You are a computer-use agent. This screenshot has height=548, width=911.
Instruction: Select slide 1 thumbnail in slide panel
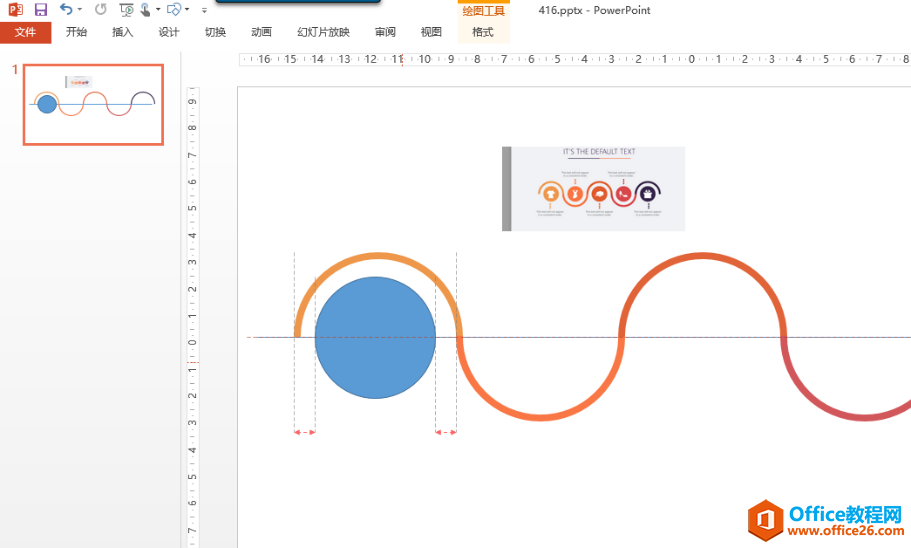[x=93, y=104]
